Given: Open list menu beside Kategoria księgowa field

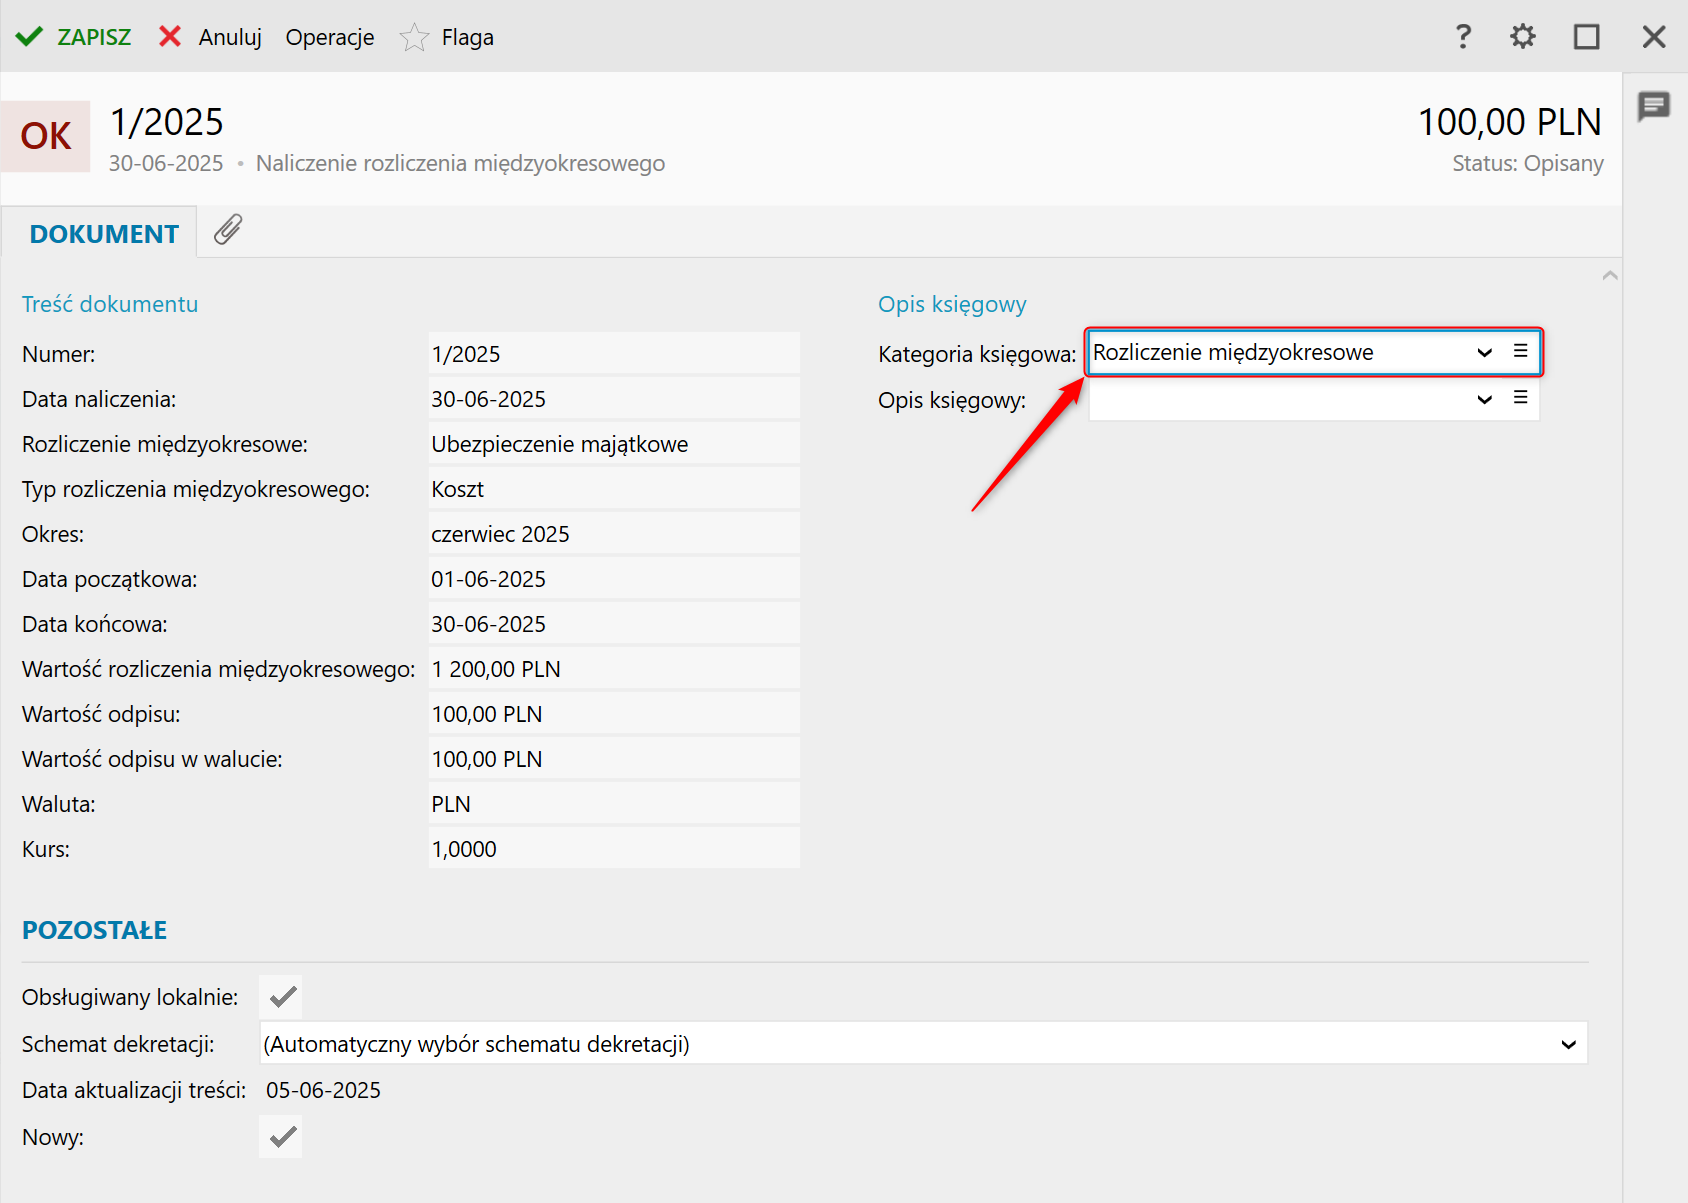Looking at the screenshot, I should (x=1520, y=351).
